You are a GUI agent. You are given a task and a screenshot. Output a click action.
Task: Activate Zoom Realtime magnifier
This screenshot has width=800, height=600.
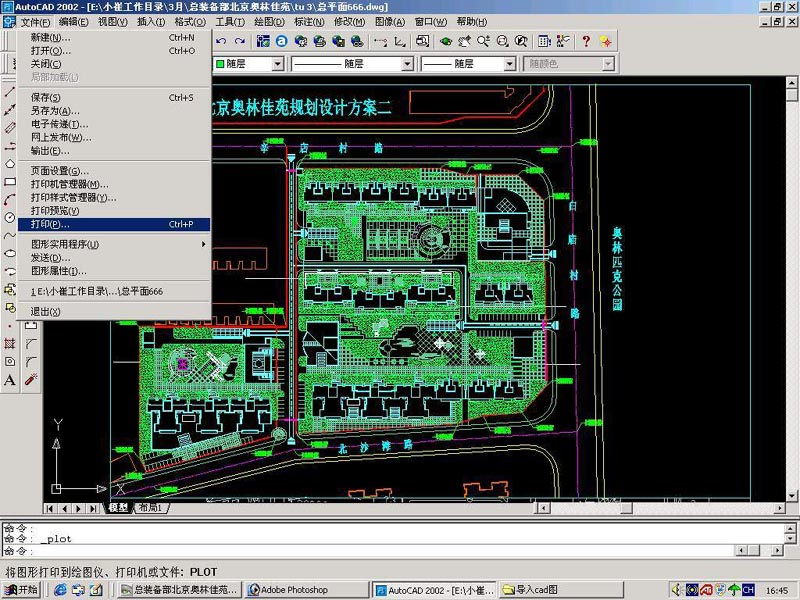[x=483, y=41]
